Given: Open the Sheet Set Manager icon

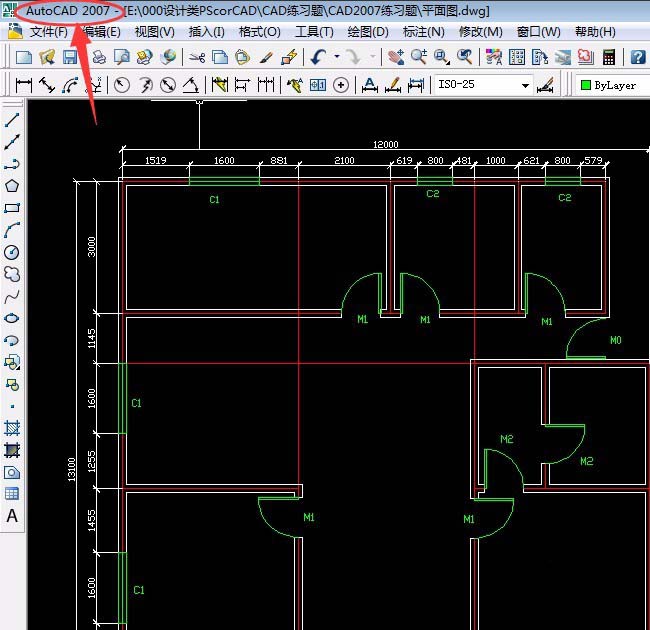Looking at the screenshot, I should pos(563,57).
